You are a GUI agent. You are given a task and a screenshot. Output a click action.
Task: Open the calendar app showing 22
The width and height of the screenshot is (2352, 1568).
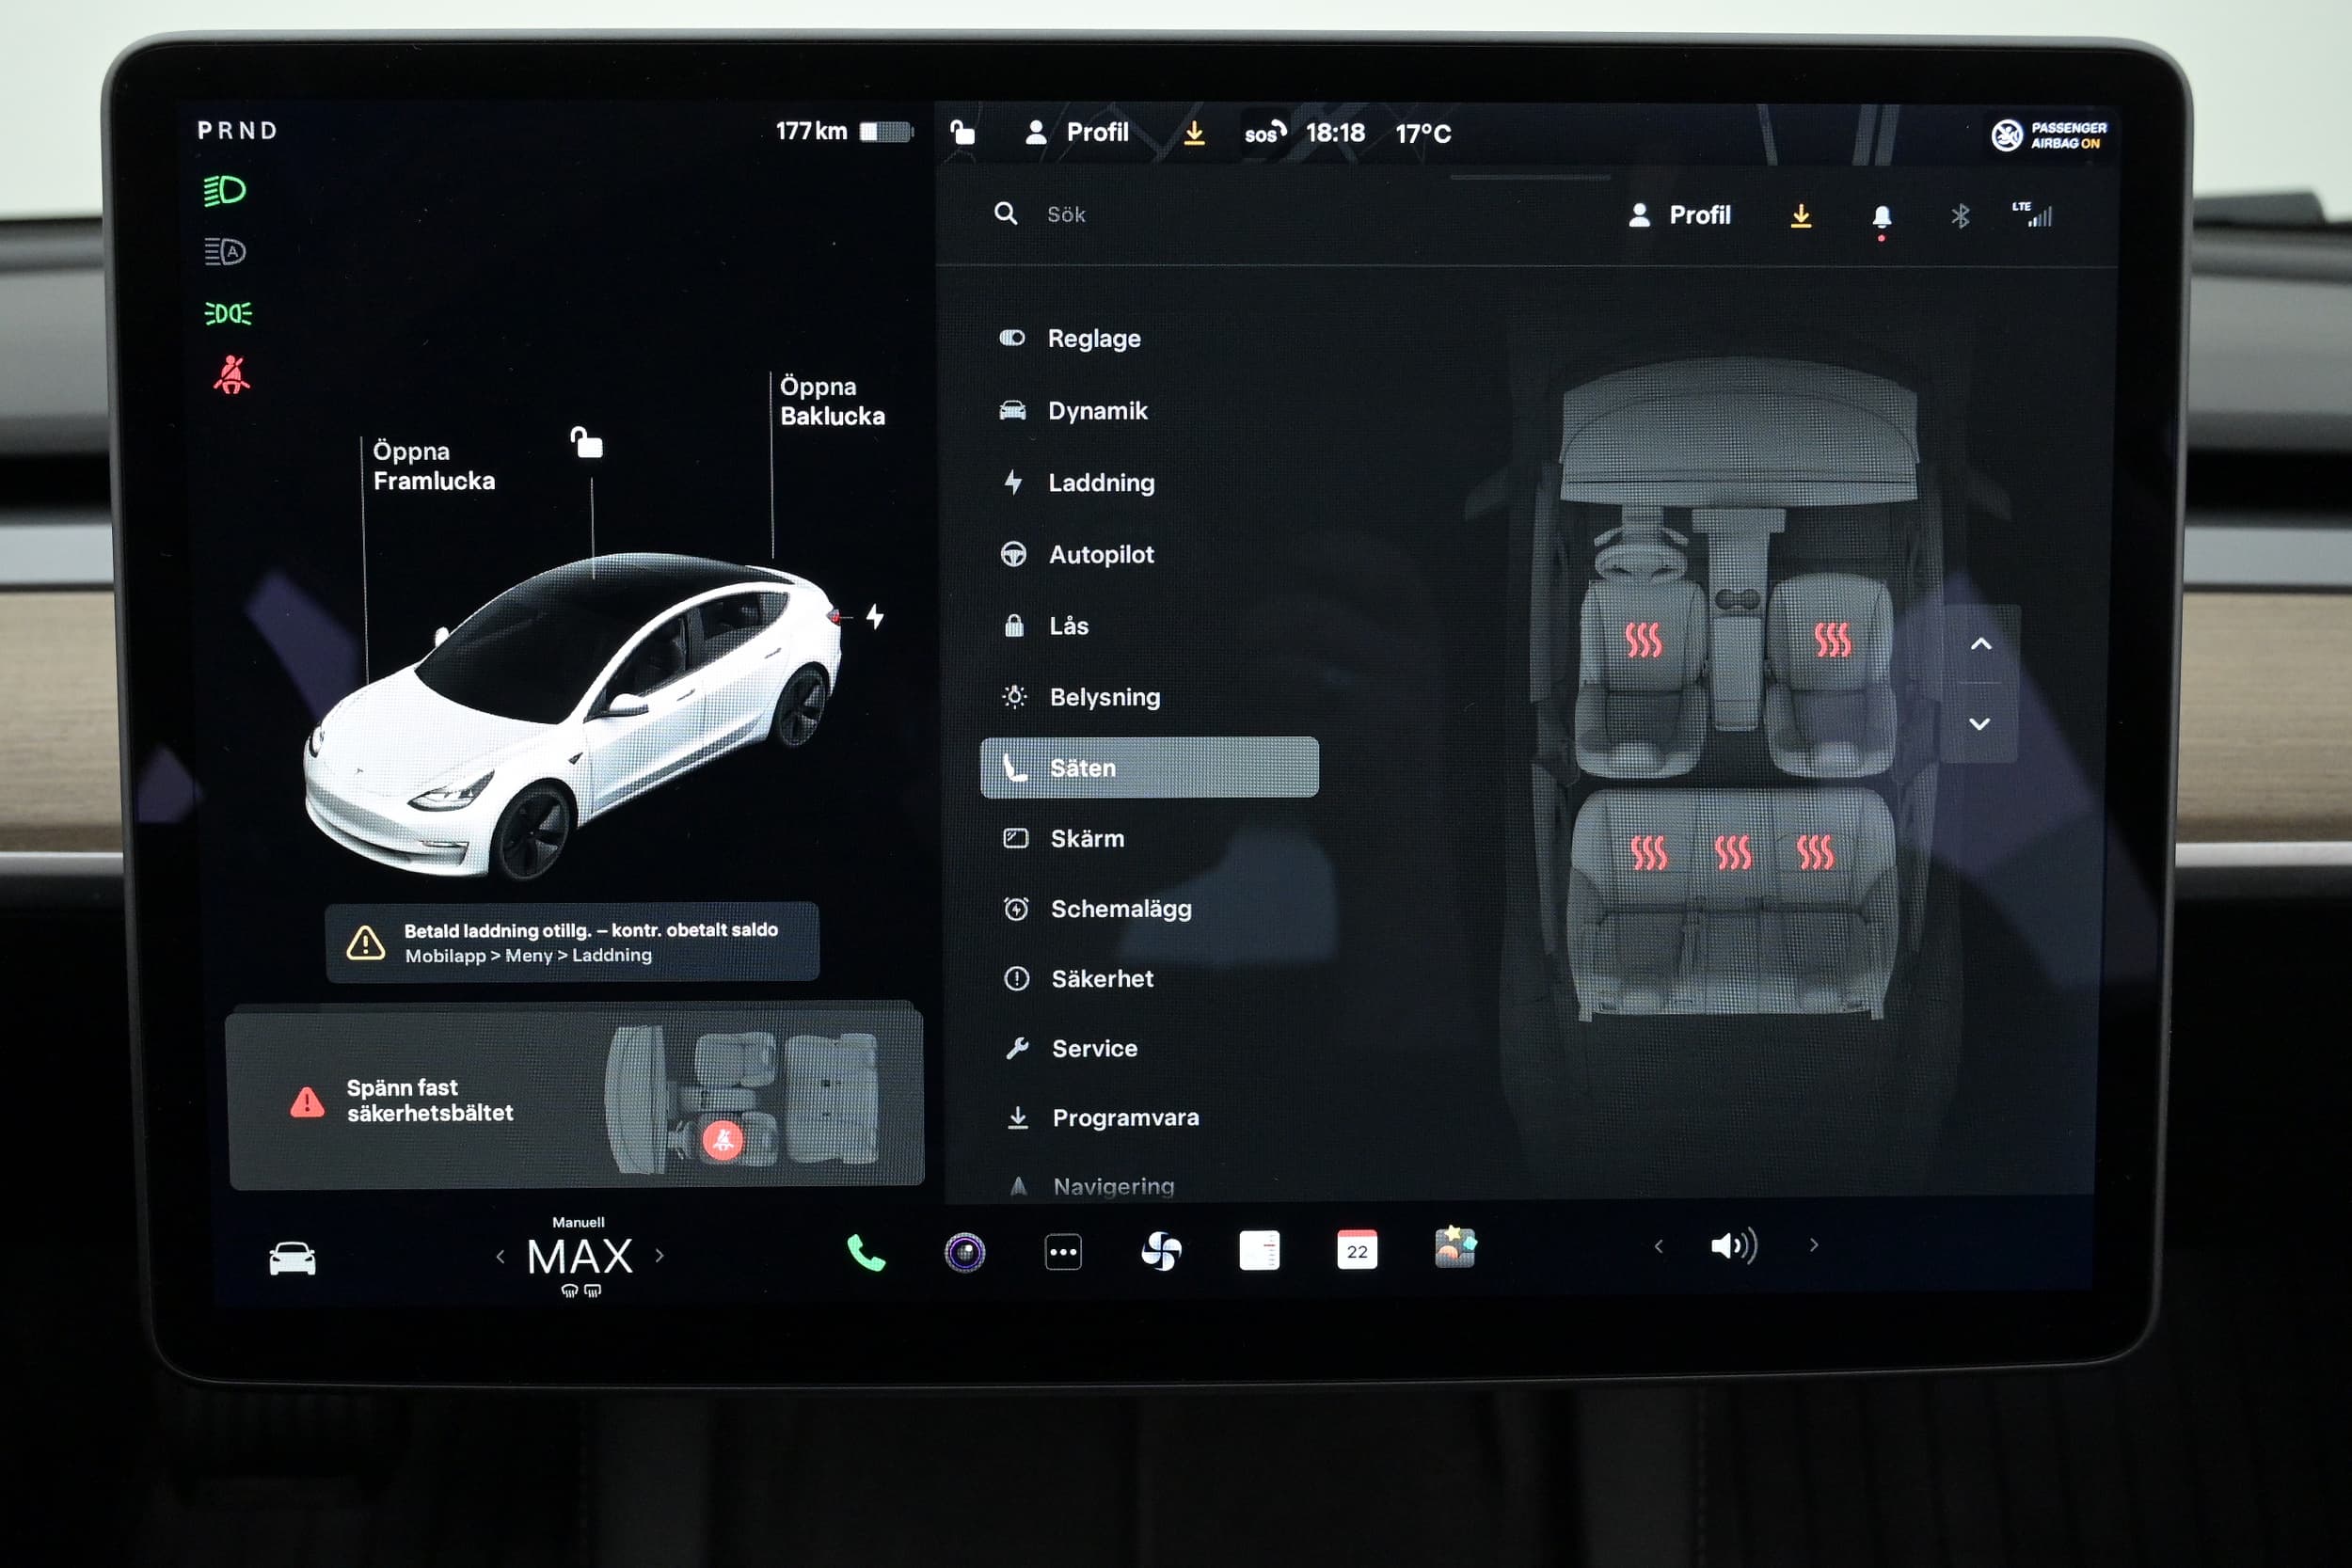[x=1356, y=1250]
